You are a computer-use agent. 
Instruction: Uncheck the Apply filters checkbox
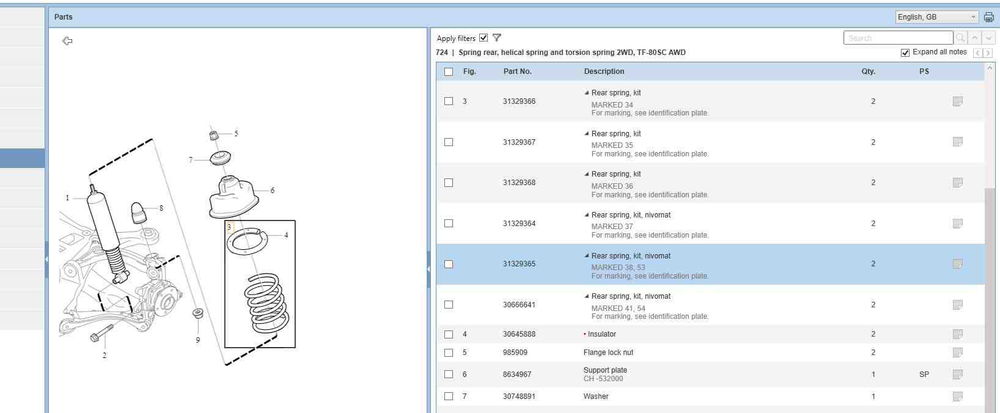[484, 38]
